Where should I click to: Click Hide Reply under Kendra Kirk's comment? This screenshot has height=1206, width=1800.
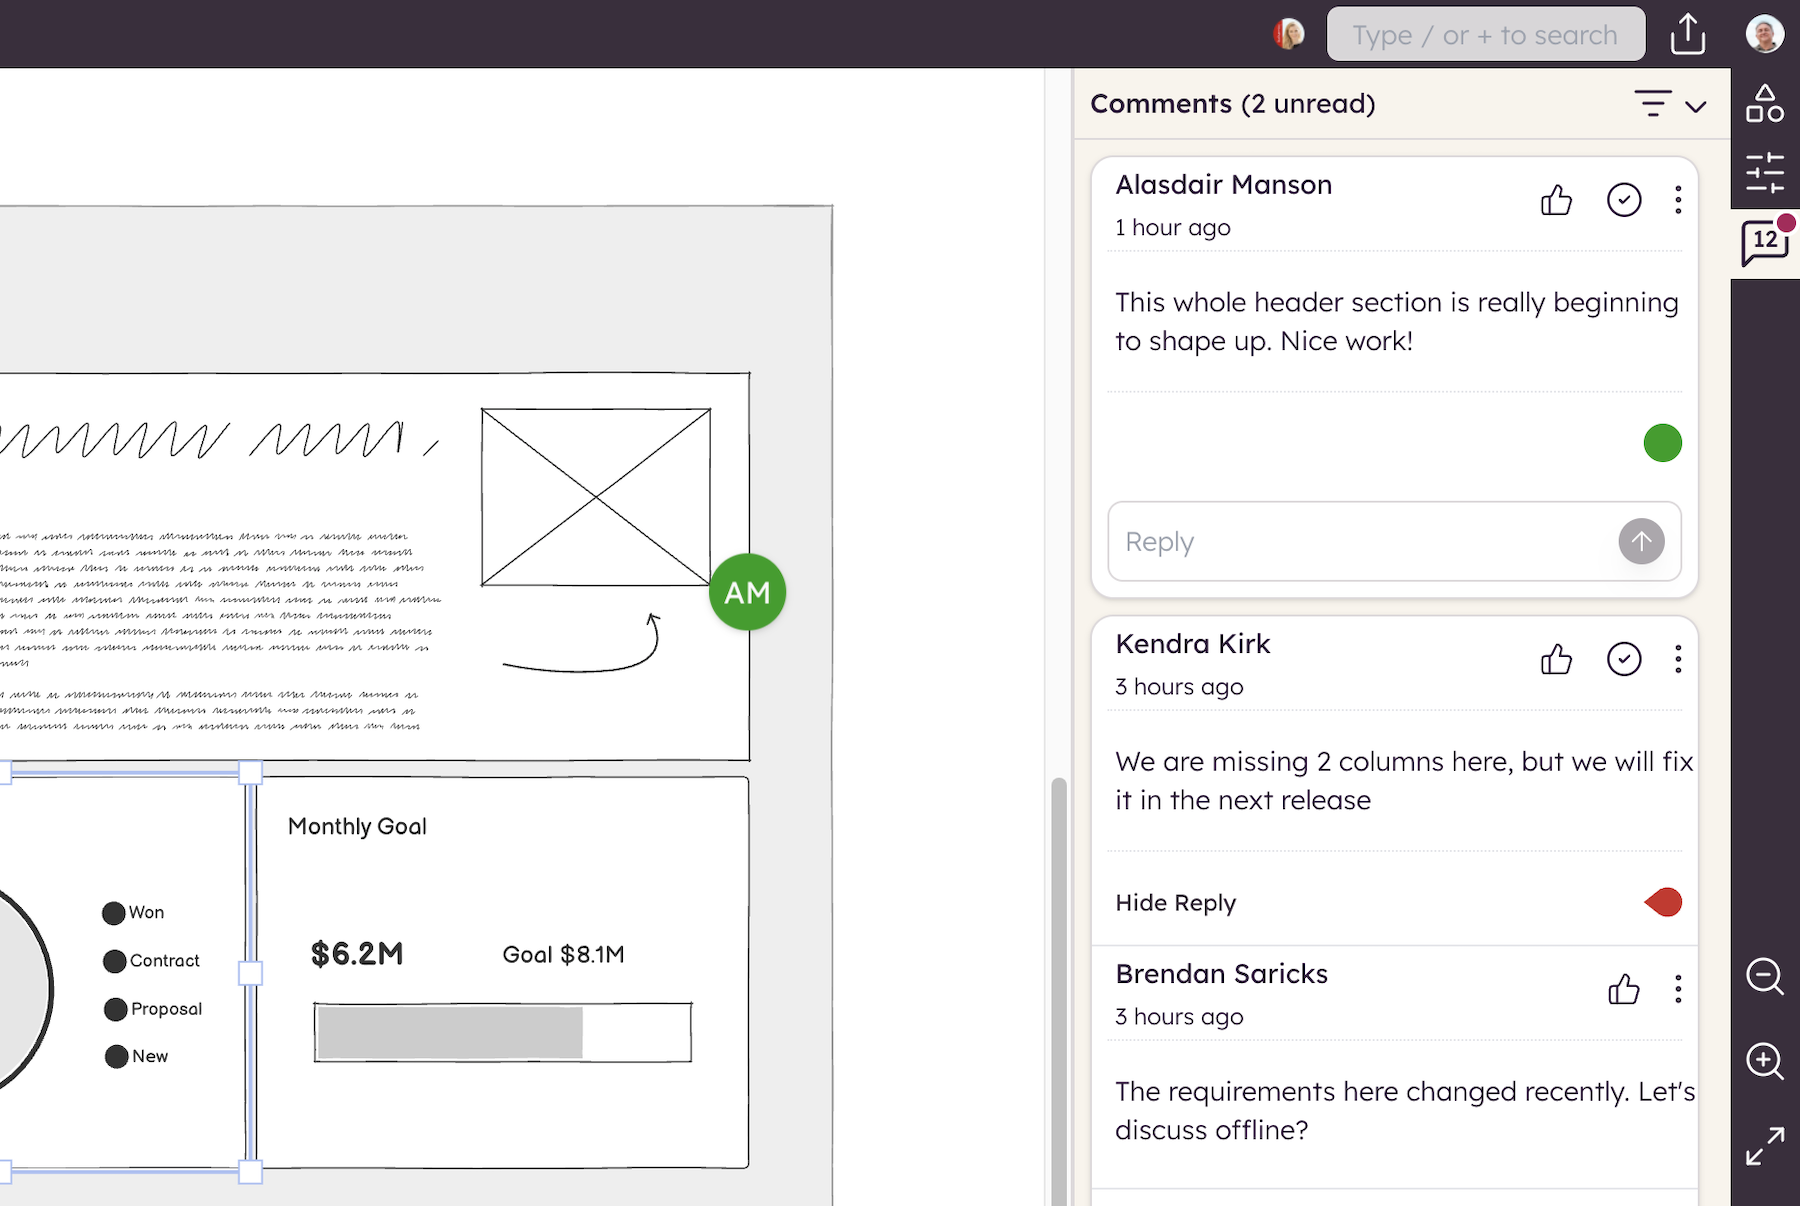[1175, 903]
